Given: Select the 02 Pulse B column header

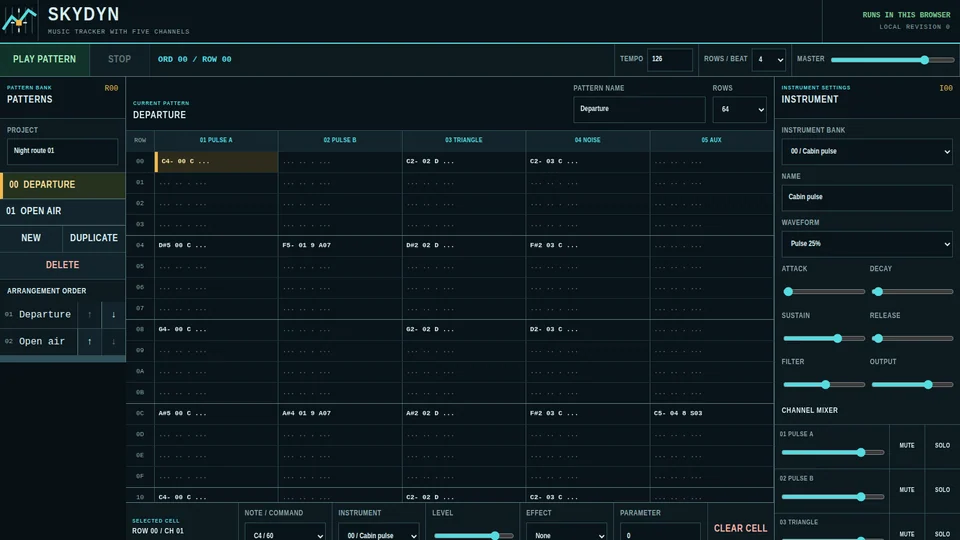Looking at the screenshot, I should (340, 140).
